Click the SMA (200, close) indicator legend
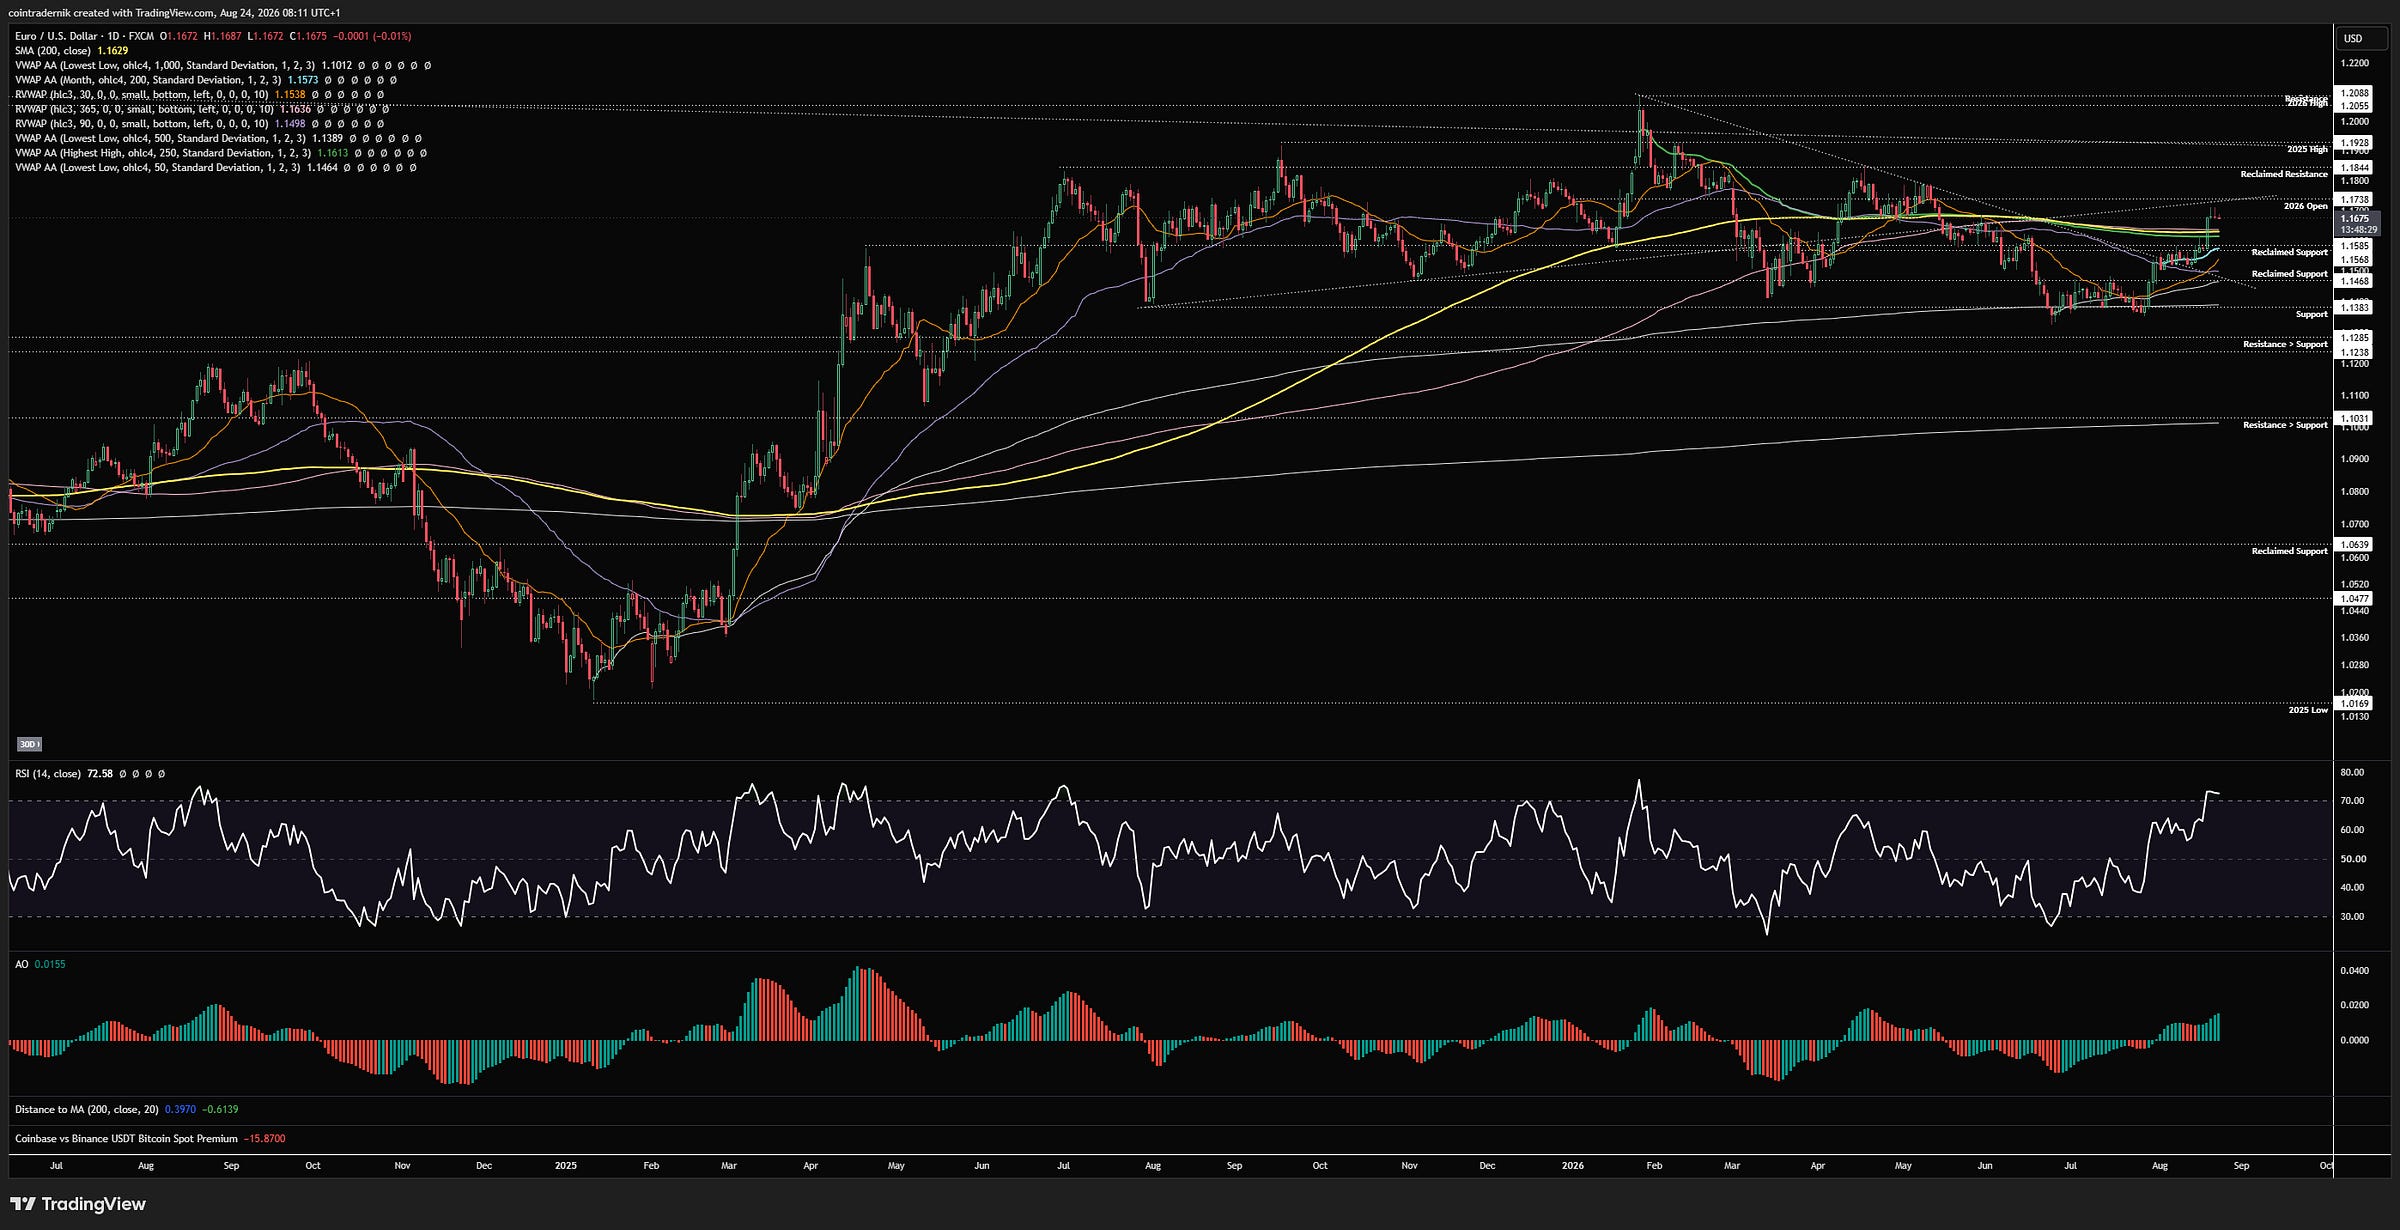The image size is (2400, 1230). point(53,51)
